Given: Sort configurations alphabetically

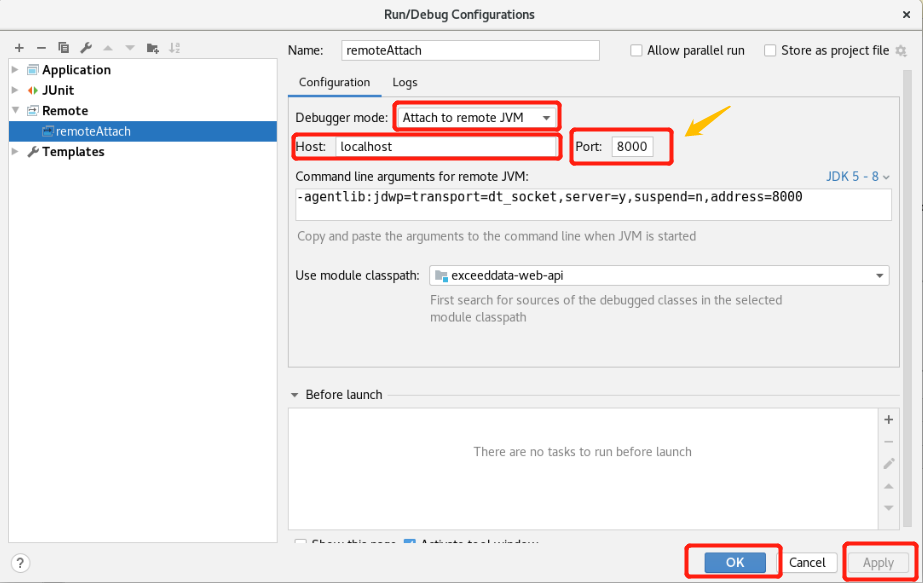Looking at the screenshot, I should pos(175,48).
